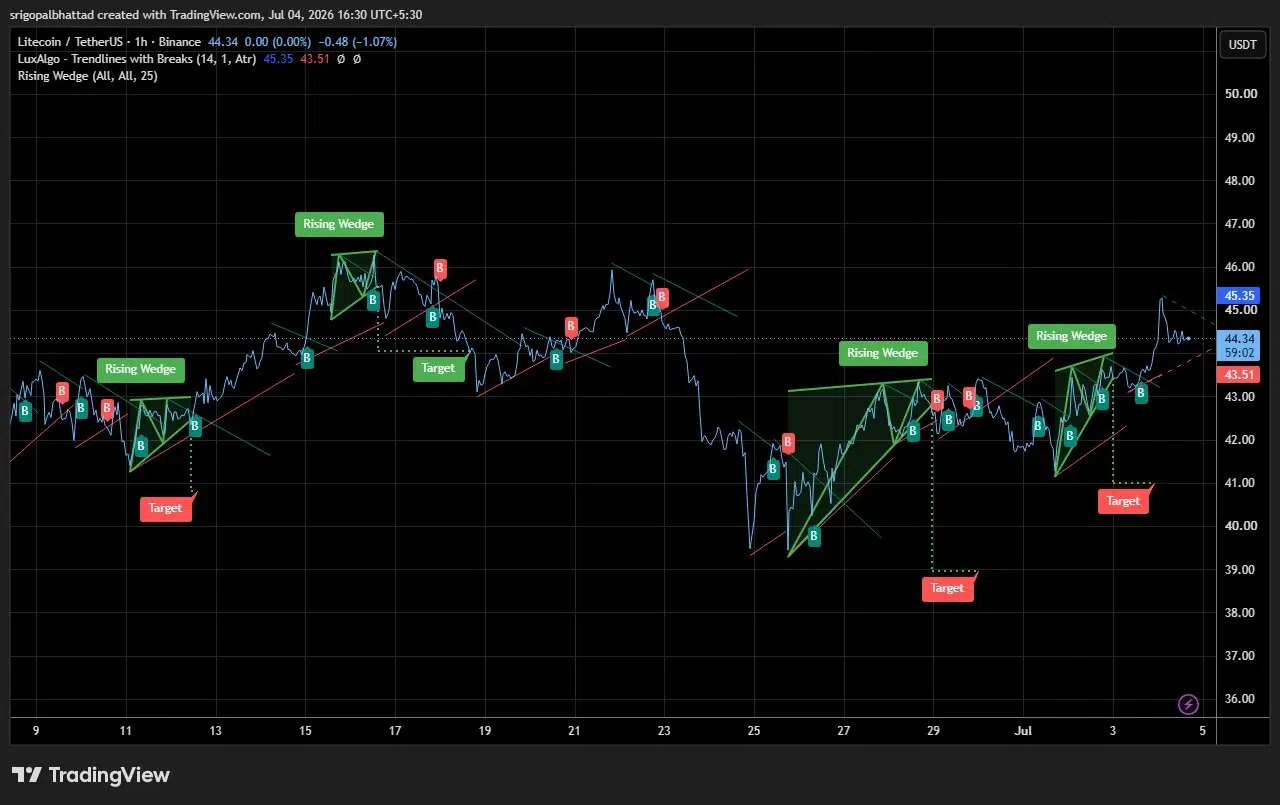Screen dimensions: 1280x805
Task: Click the leftmost Rising Wedge label near the 11th
Action: coord(141,369)
